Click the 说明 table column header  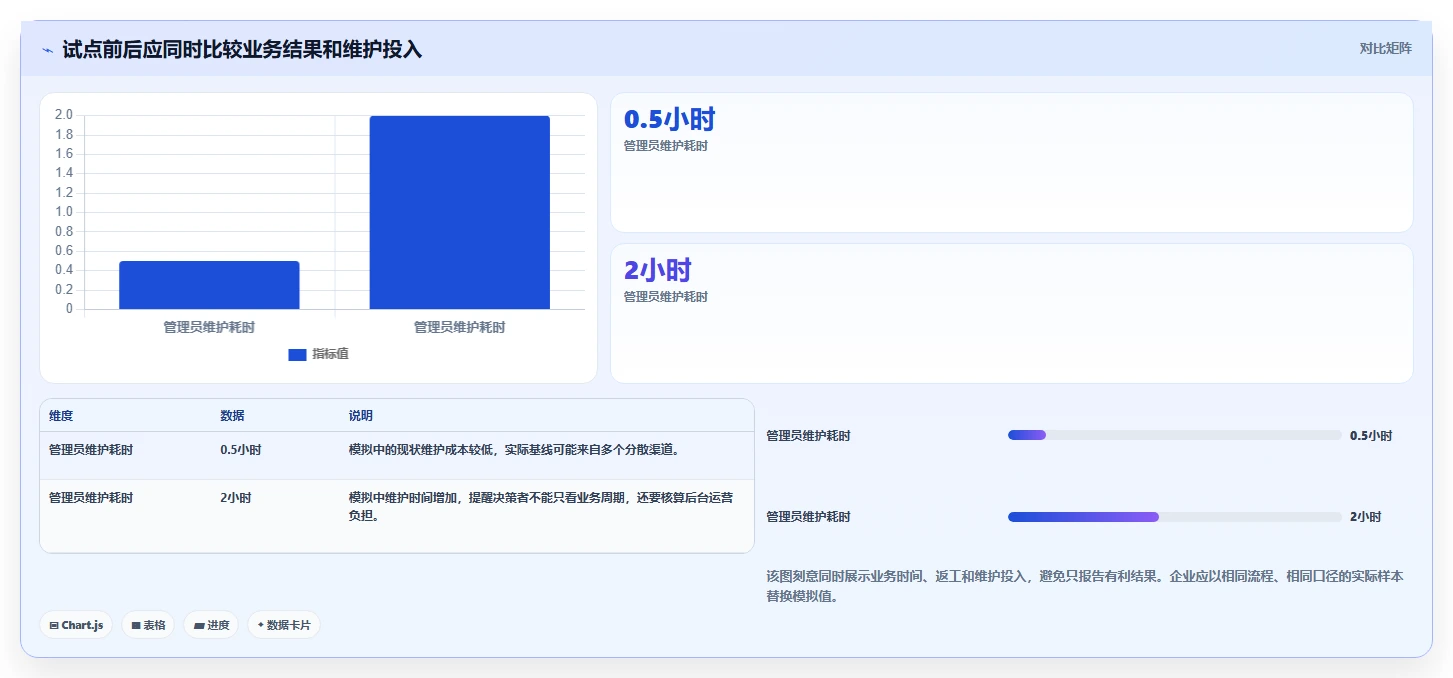(360, 416)
